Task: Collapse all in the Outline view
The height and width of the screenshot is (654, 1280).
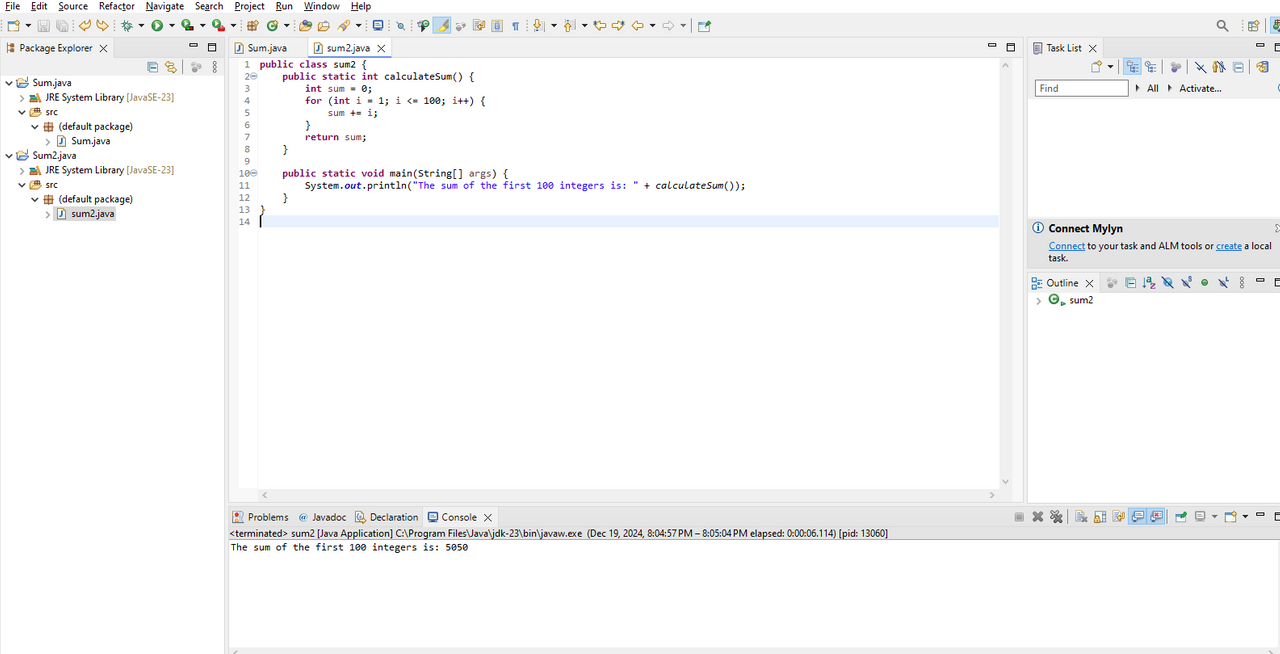Action: tap(1131, 283)
